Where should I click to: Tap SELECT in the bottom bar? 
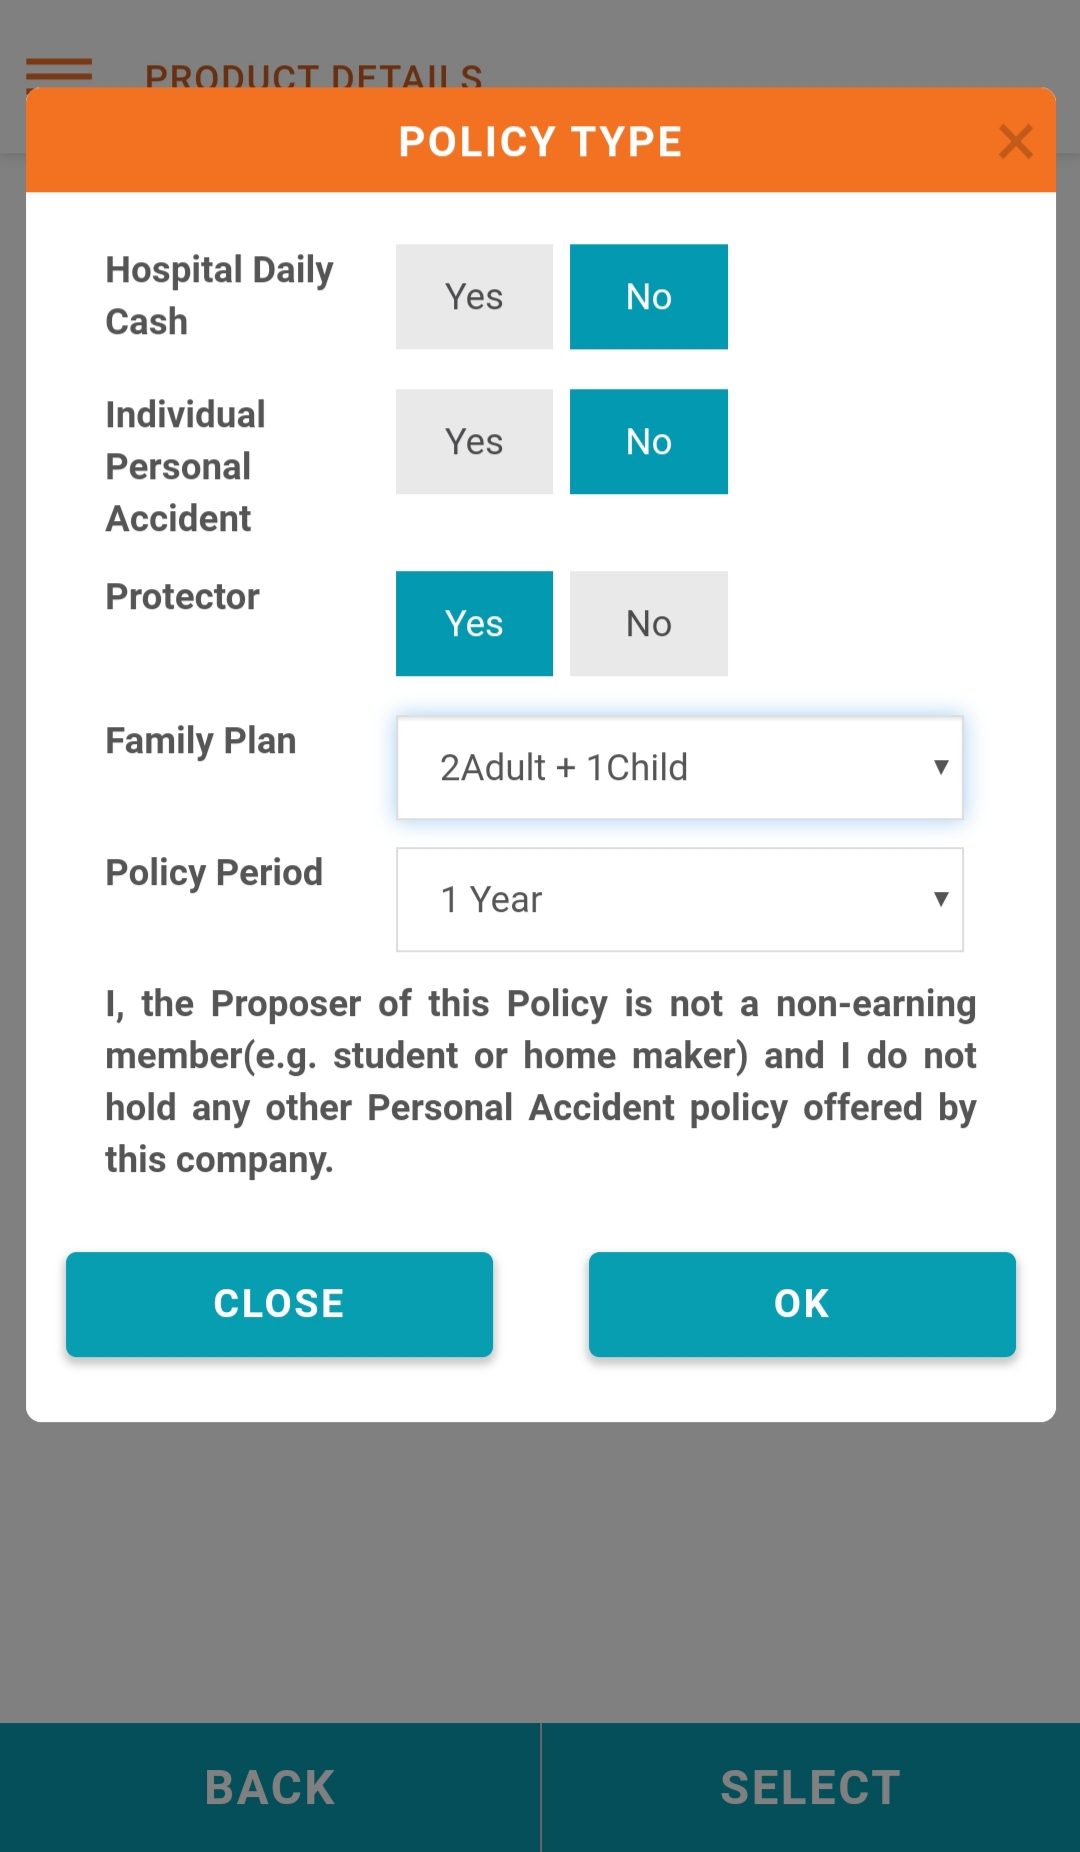coord(810,1788)
